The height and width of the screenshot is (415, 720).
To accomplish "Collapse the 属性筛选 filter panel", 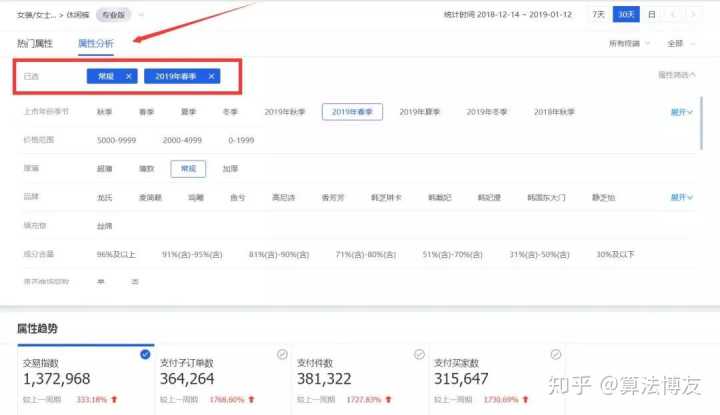I will [x=677, y=75].
